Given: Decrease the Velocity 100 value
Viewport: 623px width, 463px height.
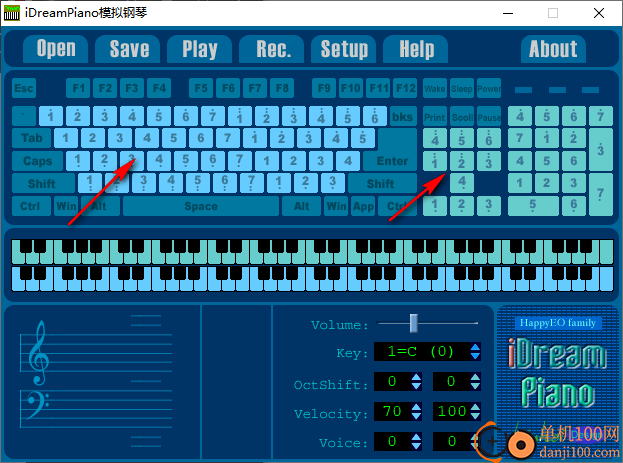Looking at the screenshot, I should click(x=475, y=415).
